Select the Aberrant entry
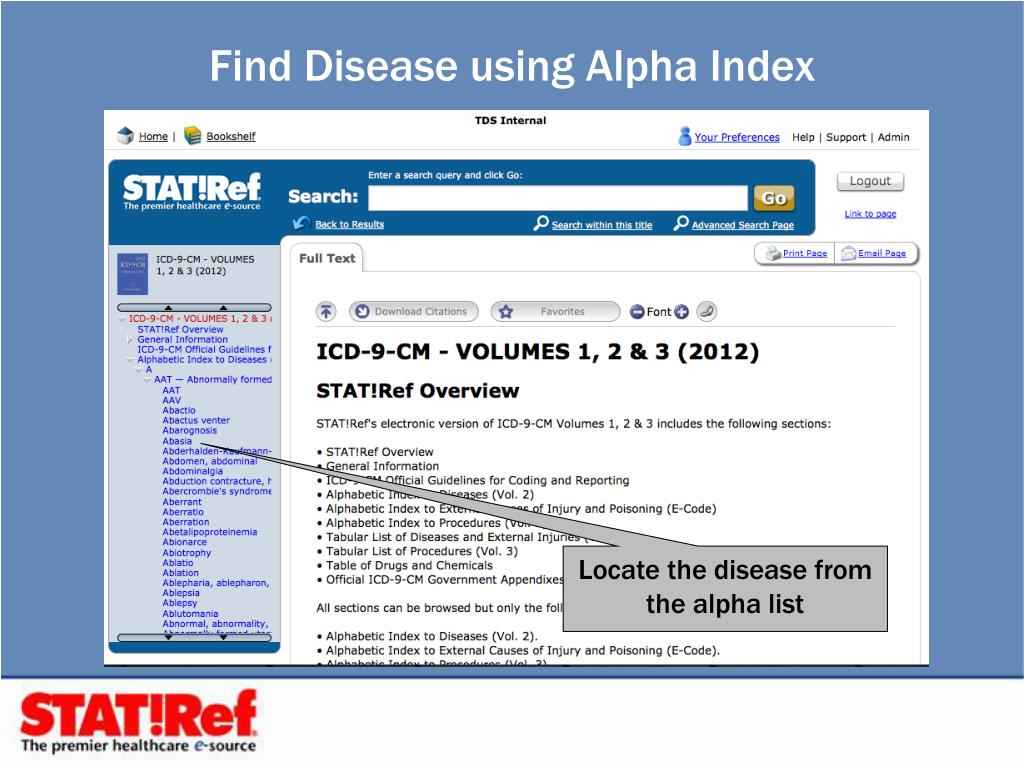 (x=182, y=502)
